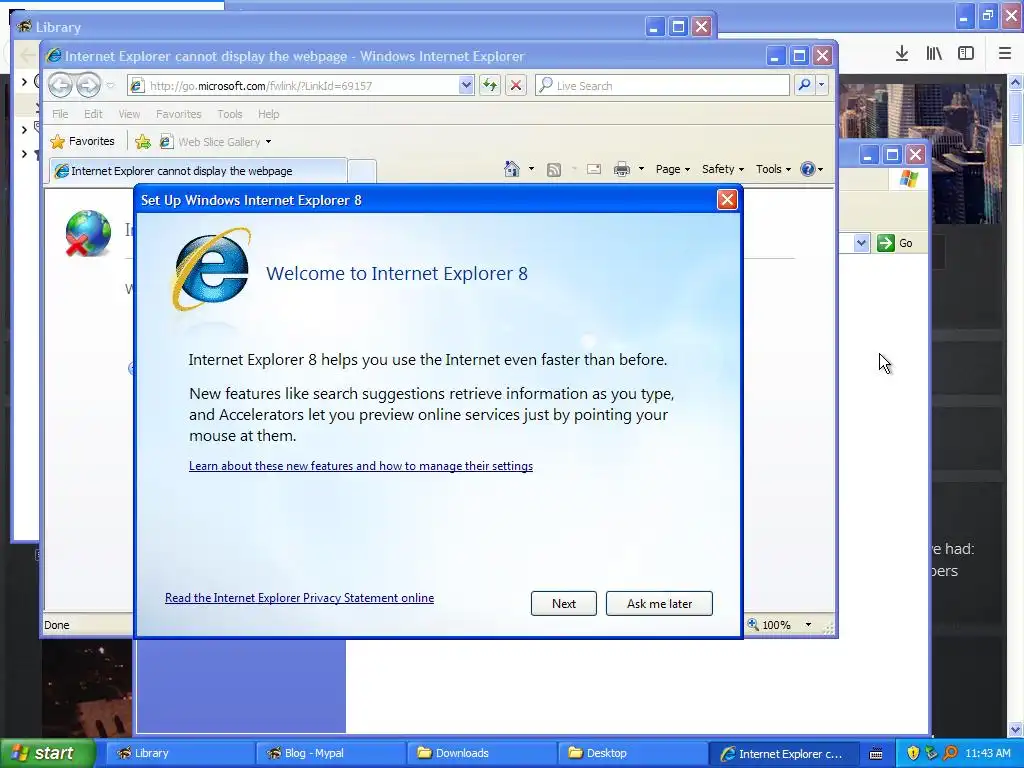Open the Learn about these new features link

point(360,466)
